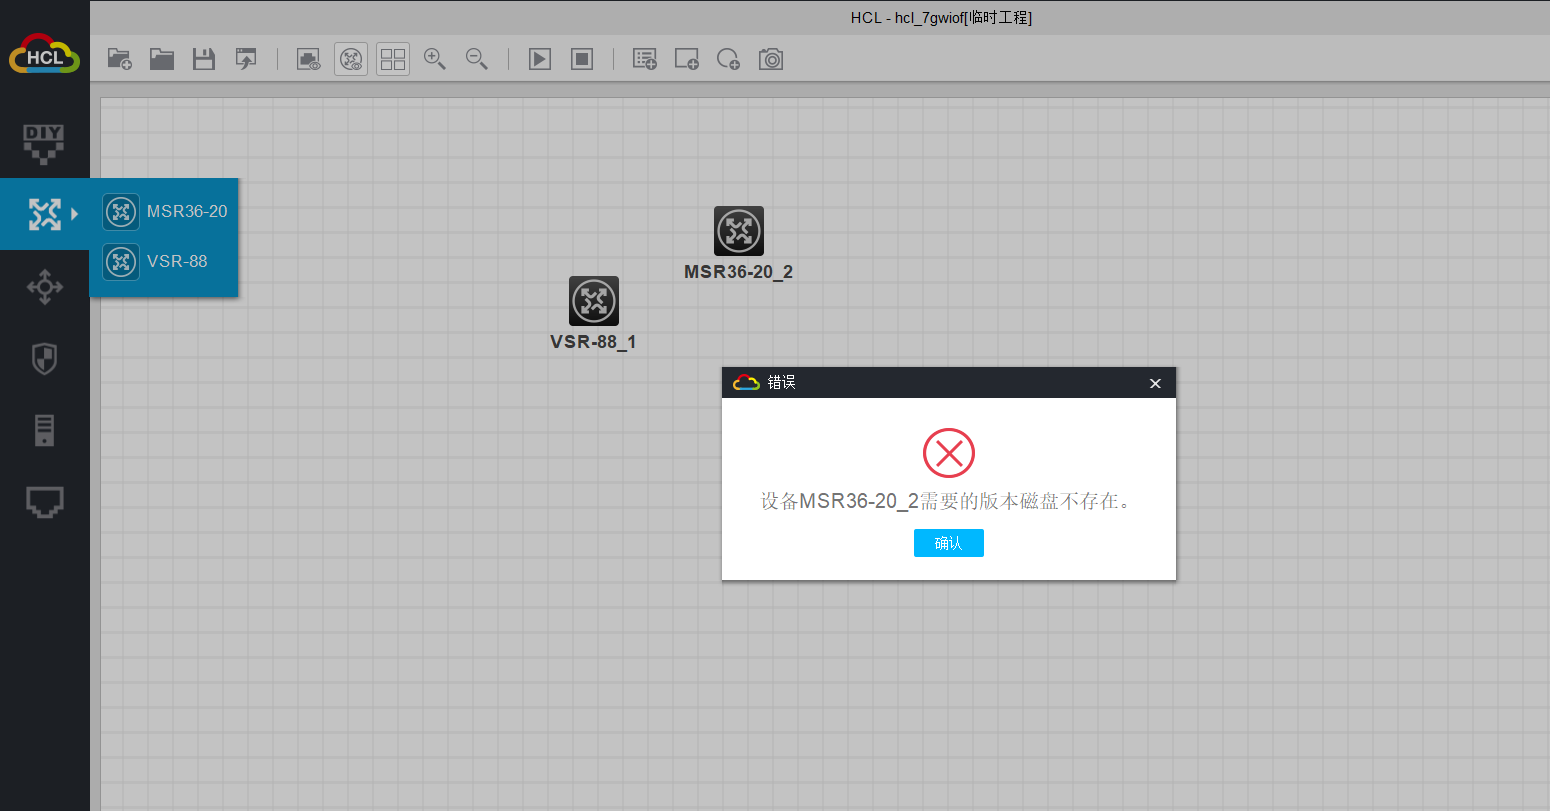The image size is (1550, 811).
Task: Click the VSR-88_1 device label
Action: click(x=593, y=342)
